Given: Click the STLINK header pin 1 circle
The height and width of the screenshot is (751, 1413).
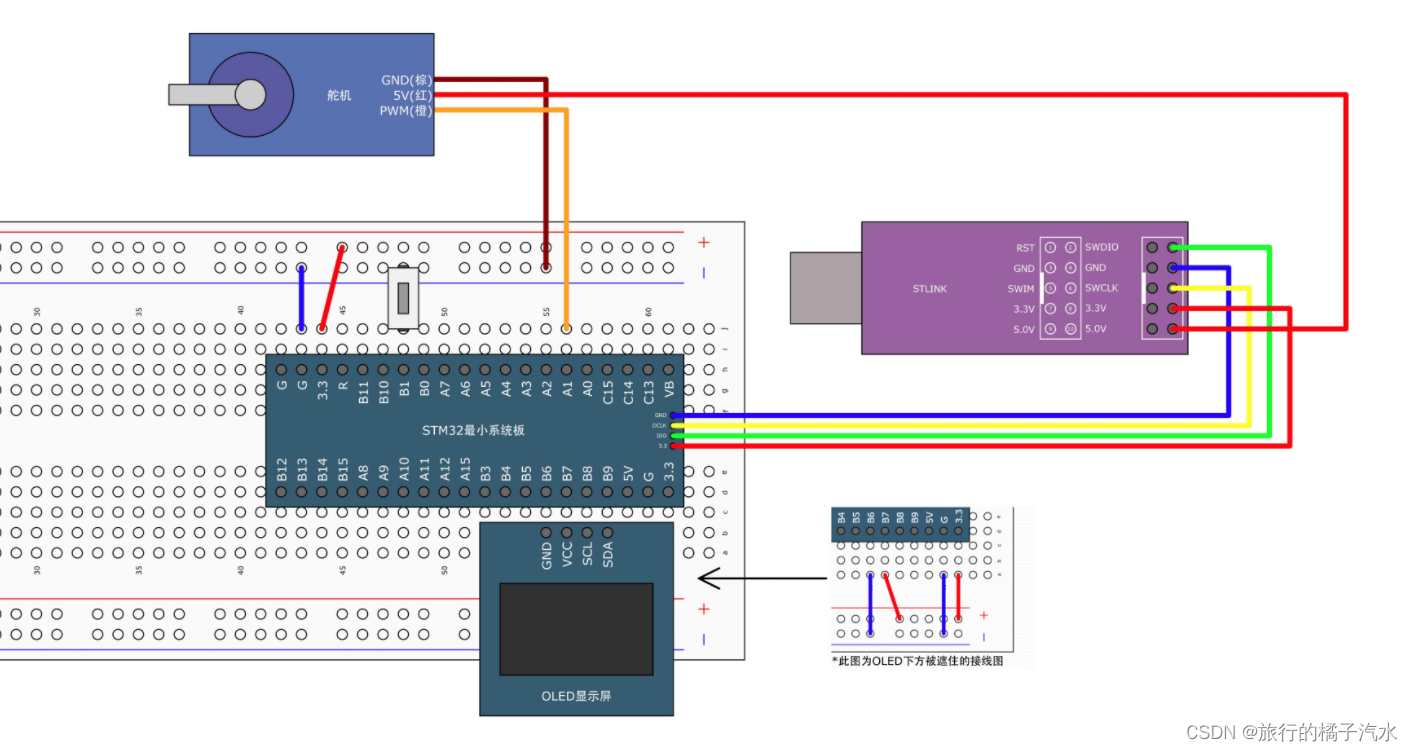Looking at the screenshot, I should tap(1050, 247).
